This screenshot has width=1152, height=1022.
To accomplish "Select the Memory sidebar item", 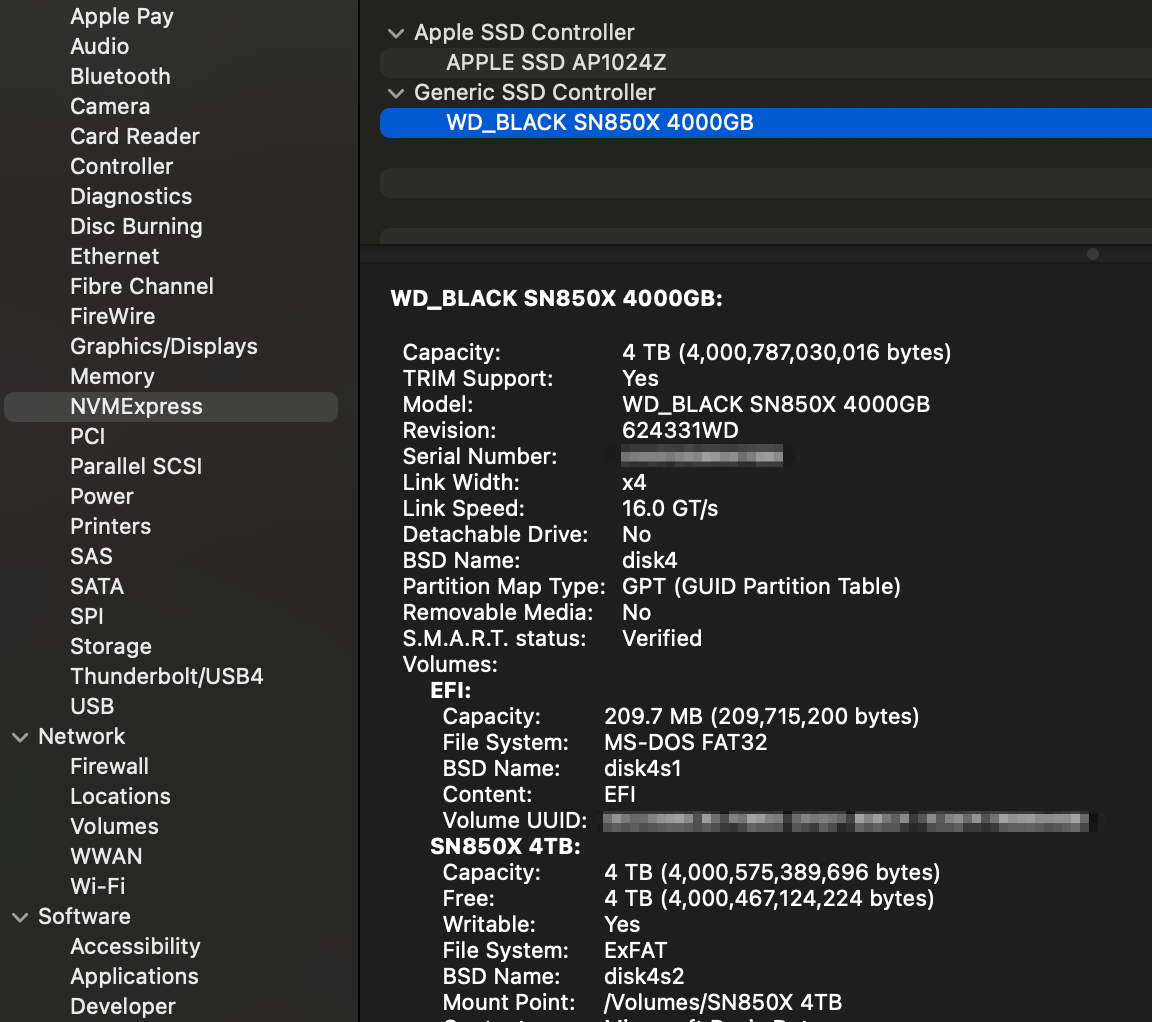I will click(x=112, y=377).
